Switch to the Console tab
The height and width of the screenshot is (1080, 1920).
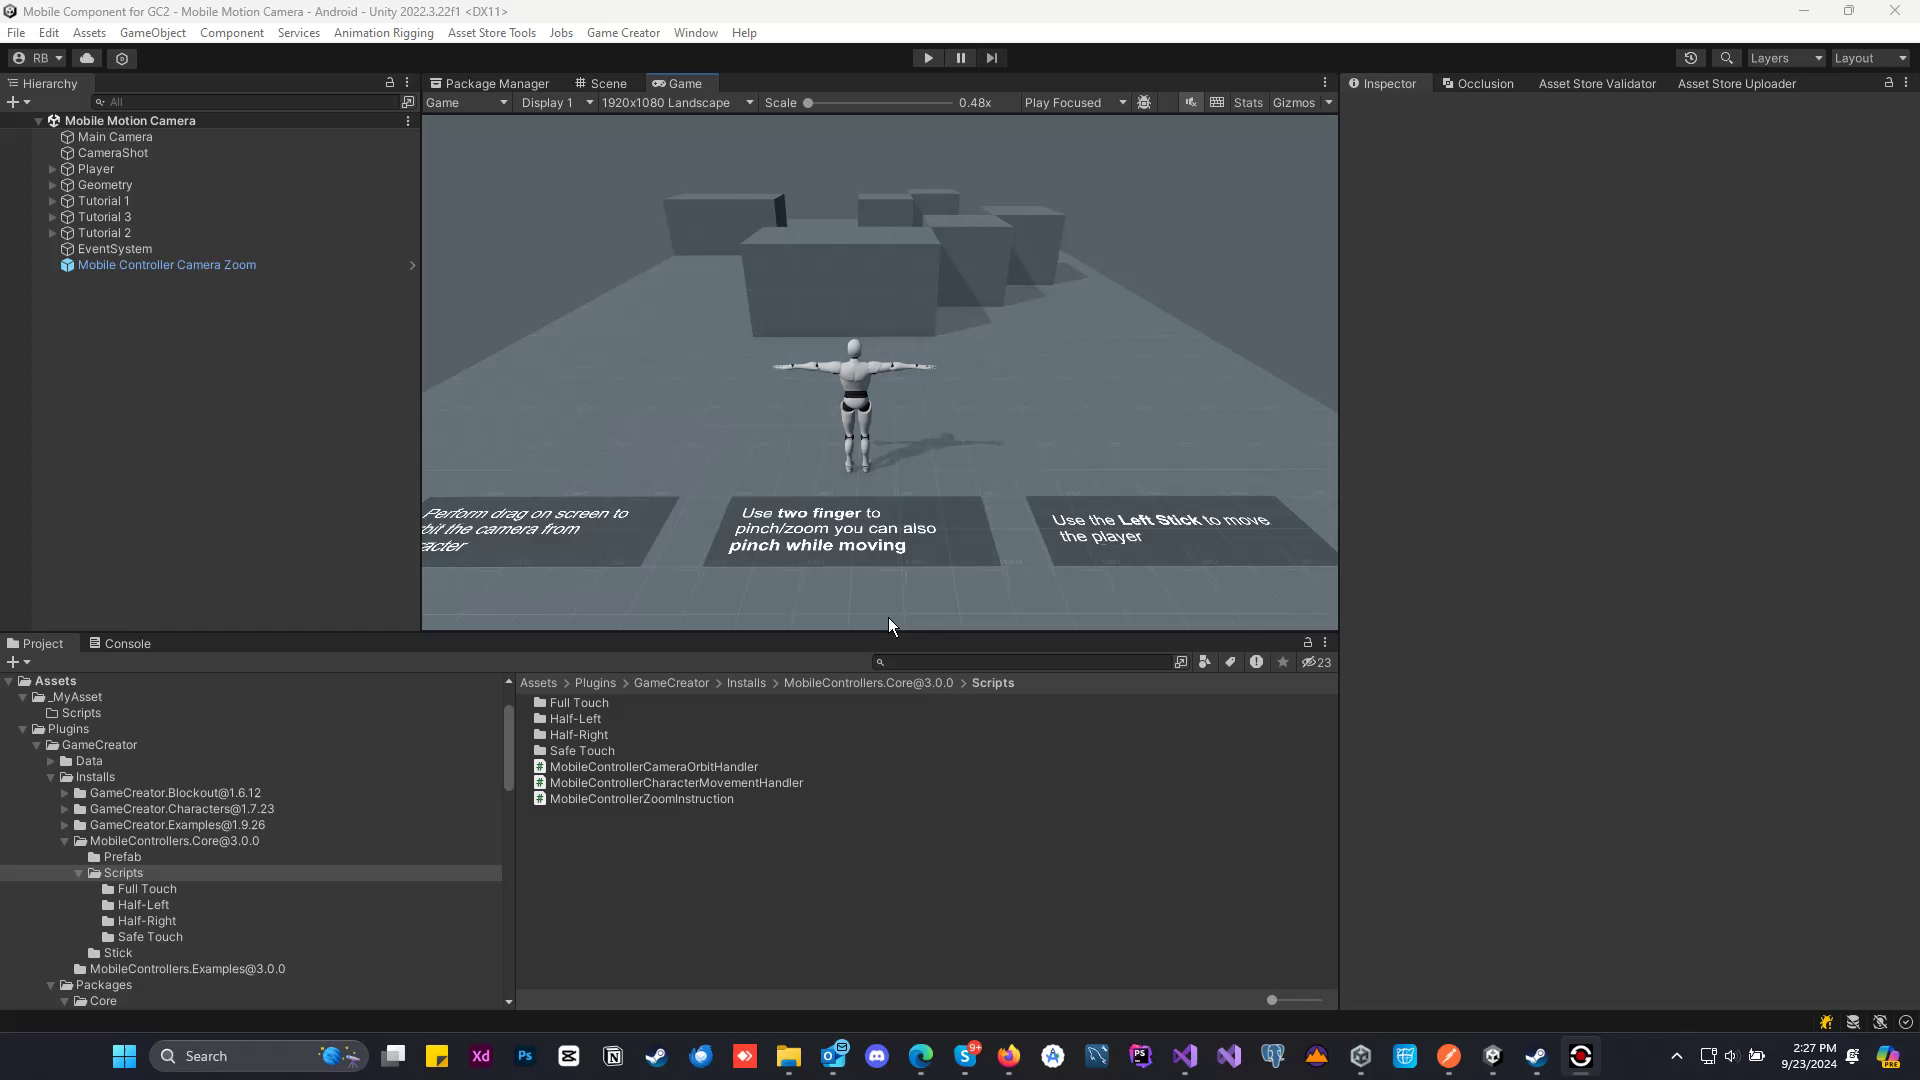coord(120,643)
